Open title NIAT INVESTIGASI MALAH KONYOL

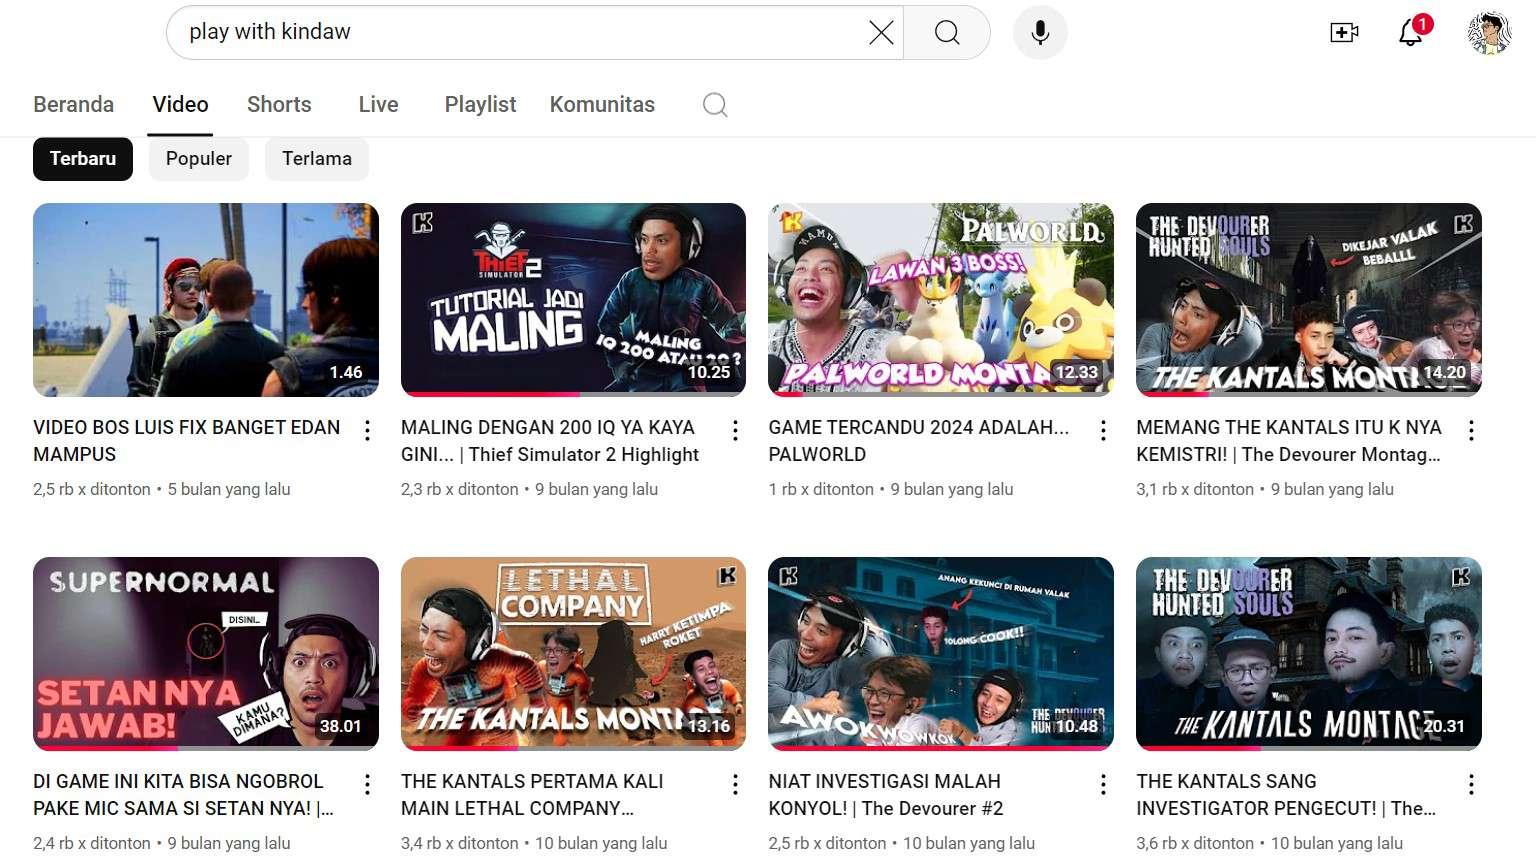[x=886, y=794]
